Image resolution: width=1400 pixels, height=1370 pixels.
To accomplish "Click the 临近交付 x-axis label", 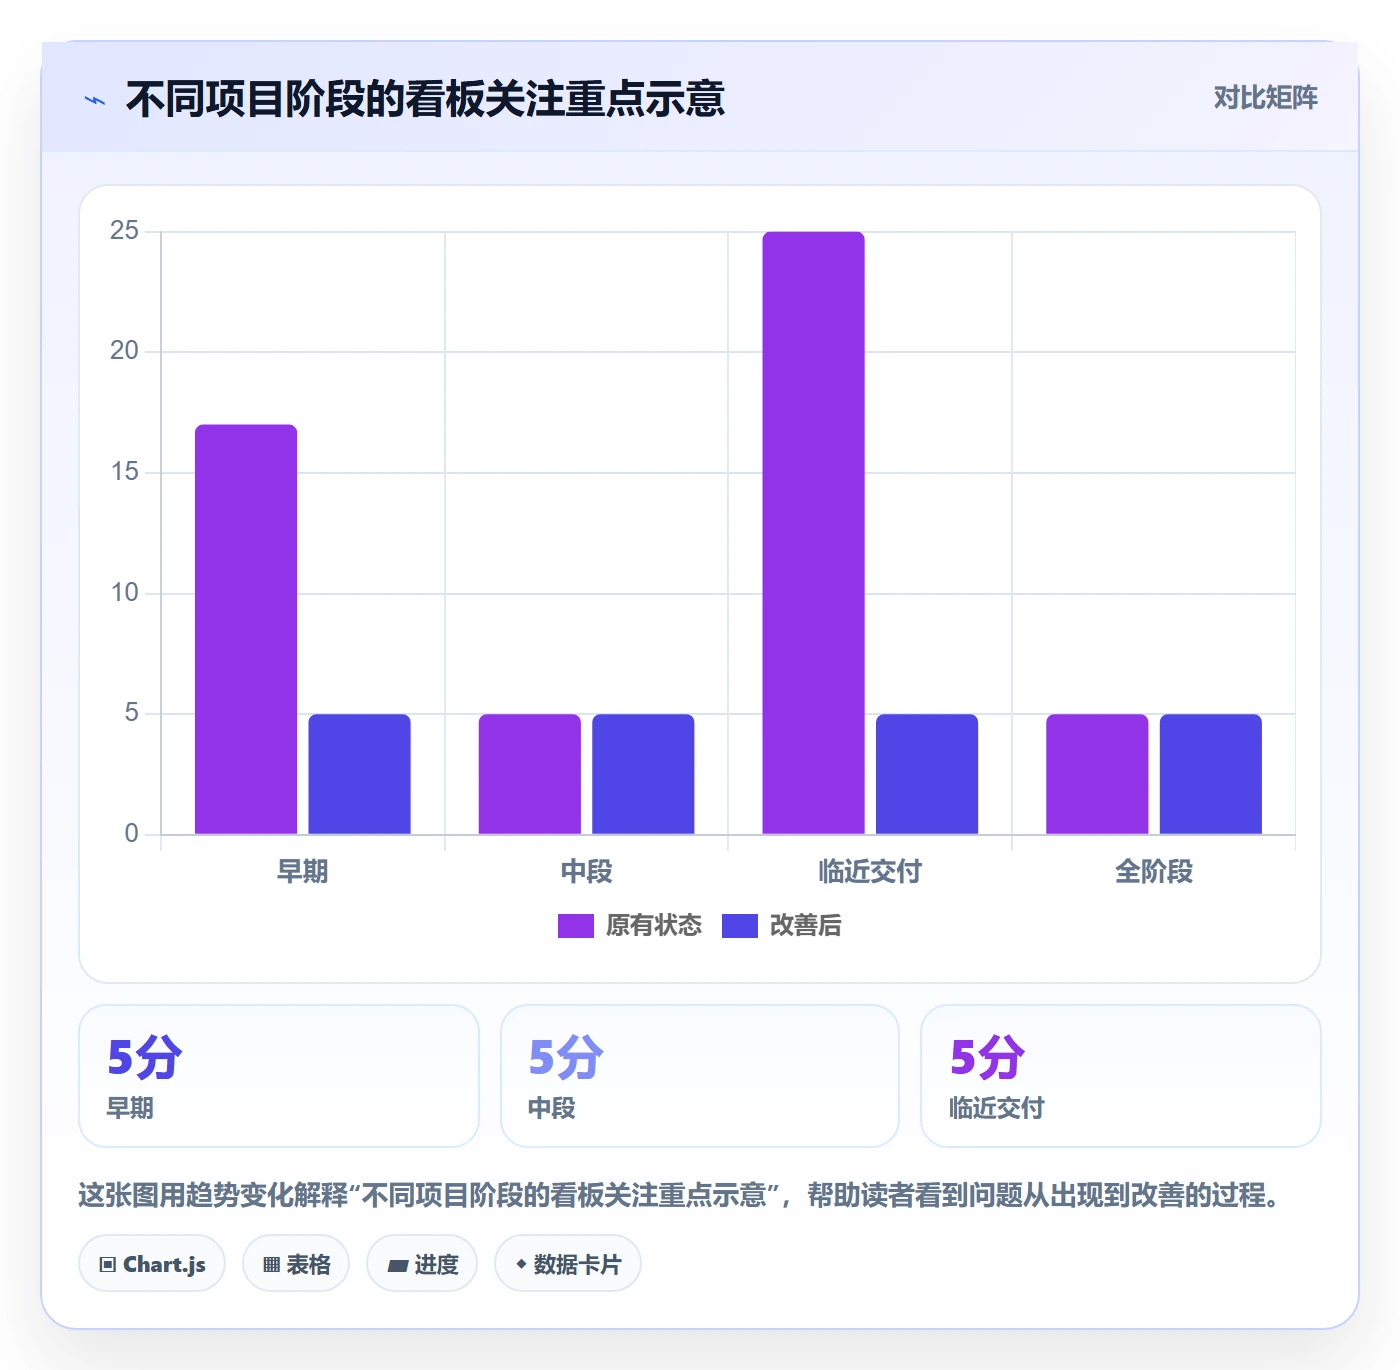I will click(870, 872).
